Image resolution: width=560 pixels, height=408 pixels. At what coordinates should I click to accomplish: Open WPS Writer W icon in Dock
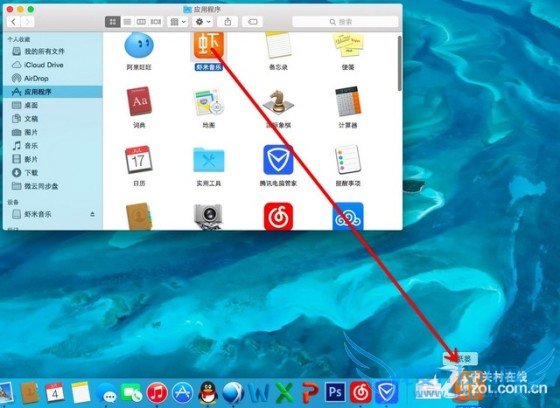pos(259,393)
